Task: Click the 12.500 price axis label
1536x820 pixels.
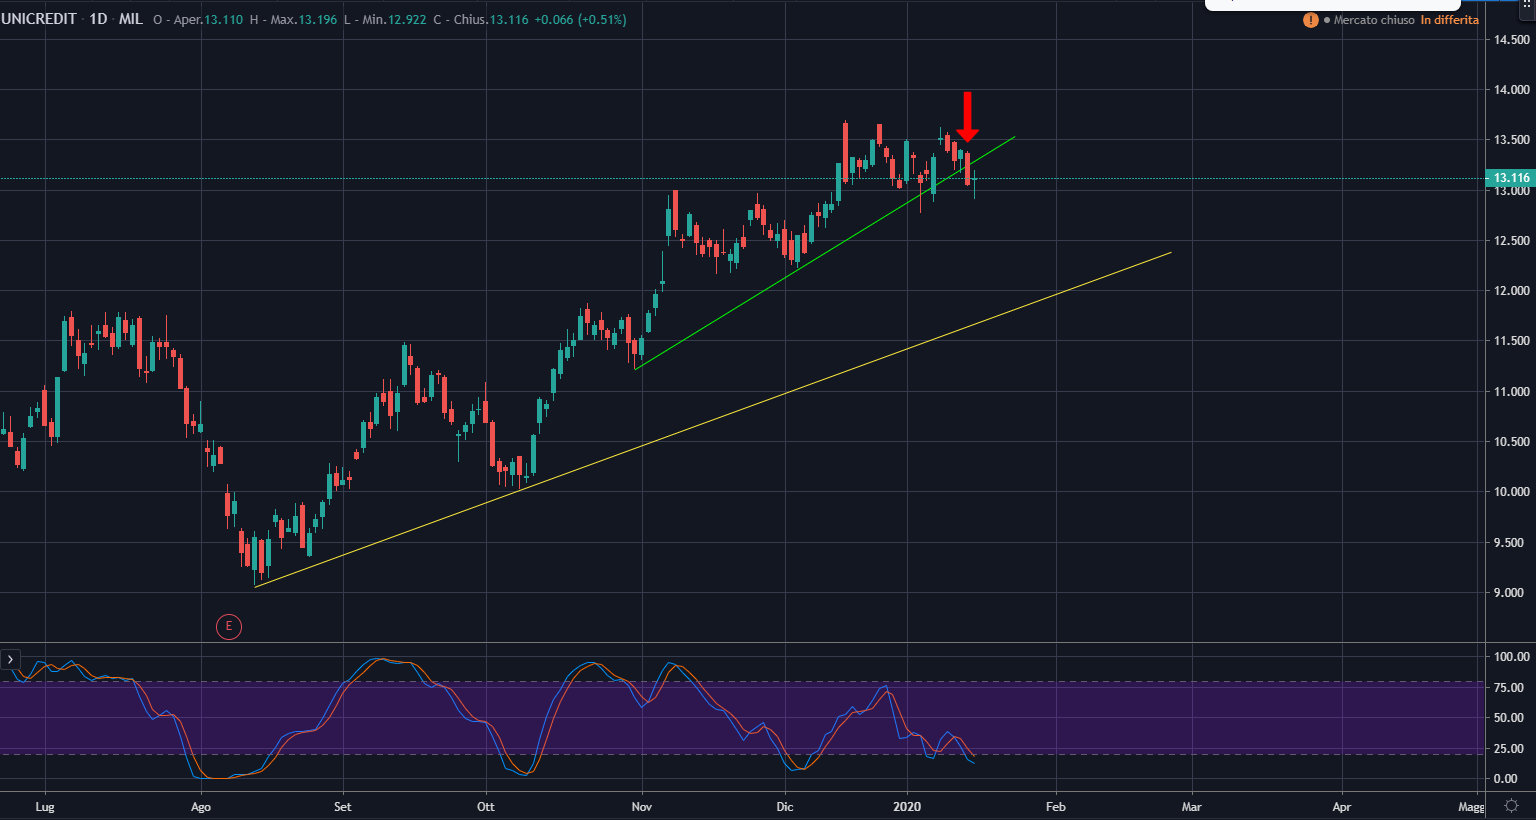Action: (1511, 241)
